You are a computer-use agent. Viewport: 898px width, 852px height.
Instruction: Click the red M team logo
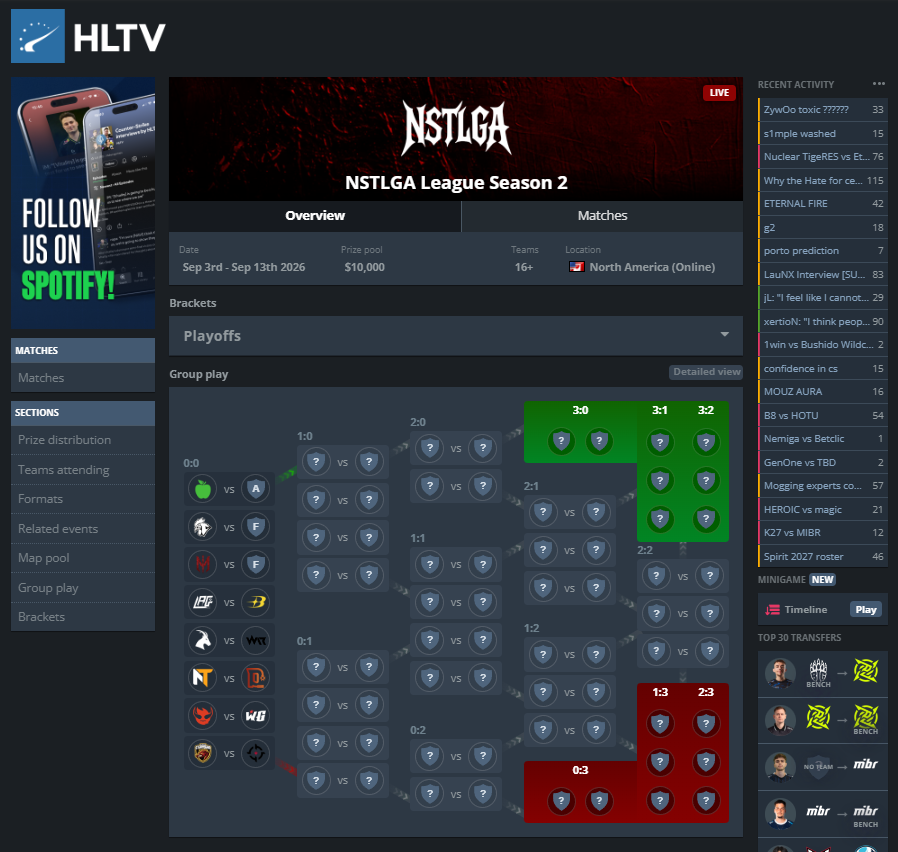coord(203,565)
